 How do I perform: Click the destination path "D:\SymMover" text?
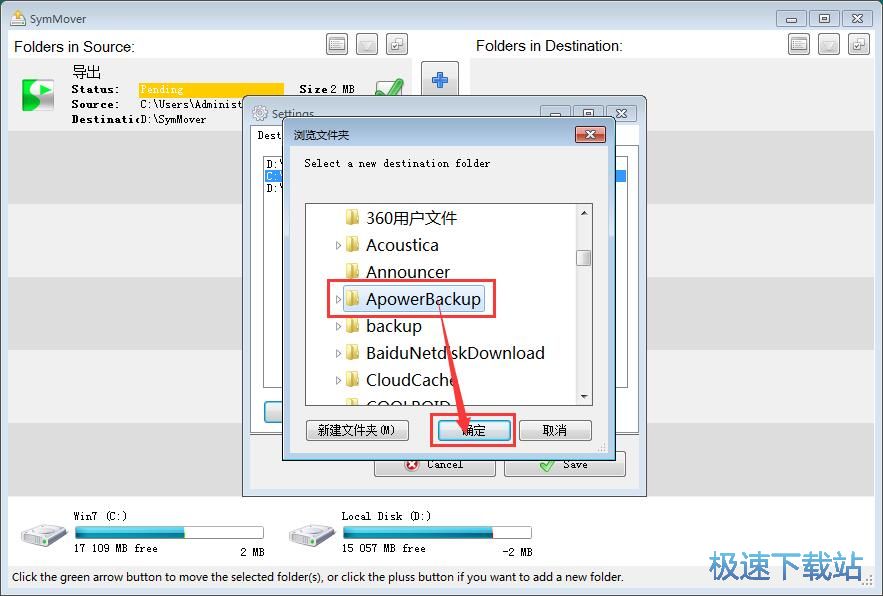point(173,119)
